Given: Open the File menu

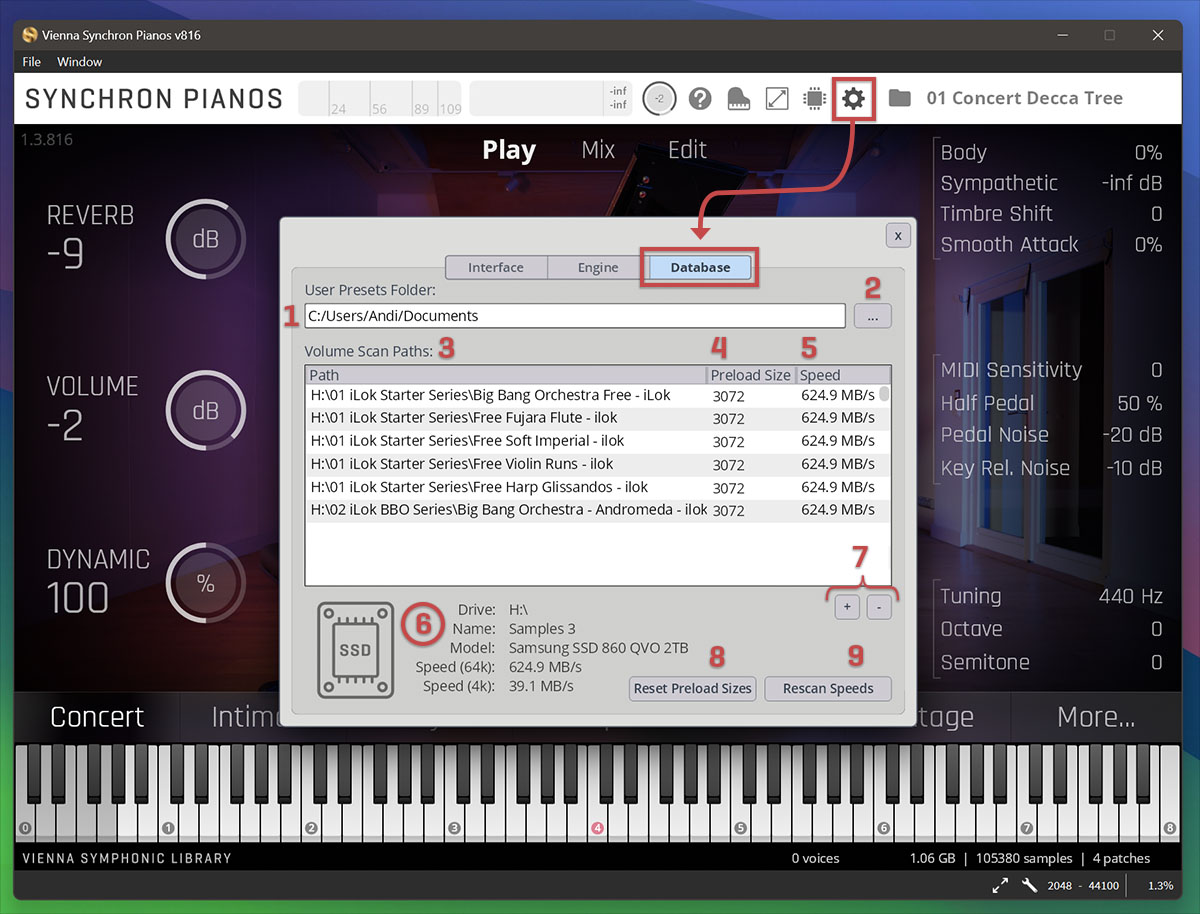Looking at the screenshot, I should (32, 62).
